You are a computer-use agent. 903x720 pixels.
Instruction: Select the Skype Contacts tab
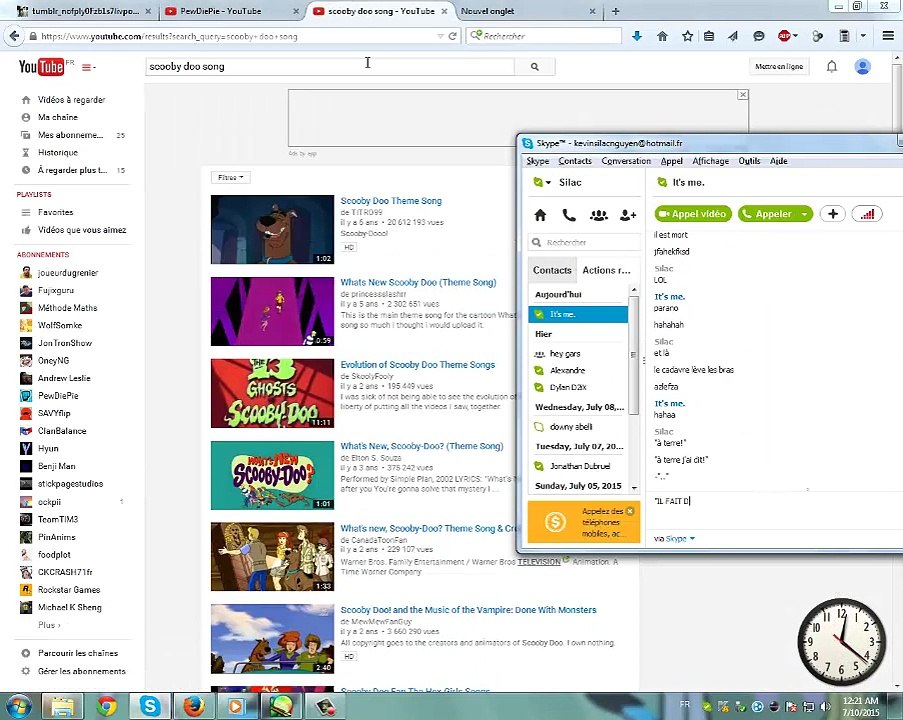552,270
